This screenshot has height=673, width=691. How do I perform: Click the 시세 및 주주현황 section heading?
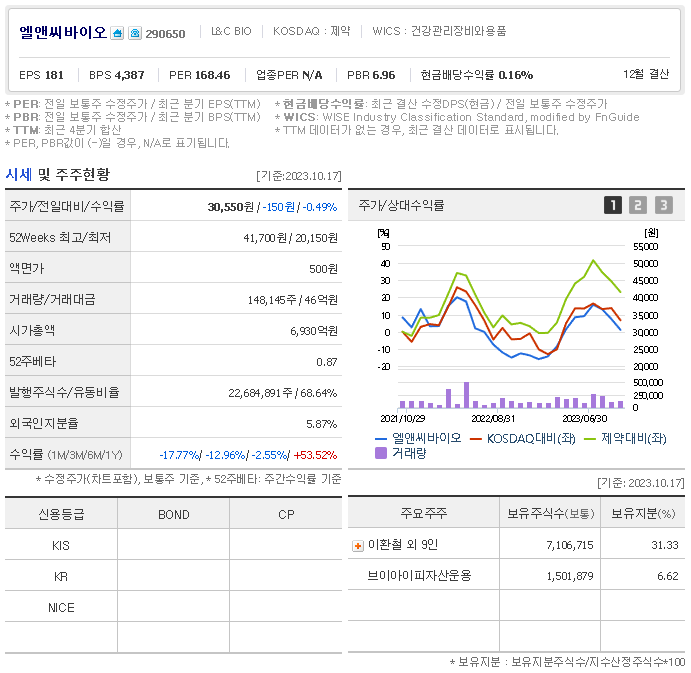[x=57, y=175]
